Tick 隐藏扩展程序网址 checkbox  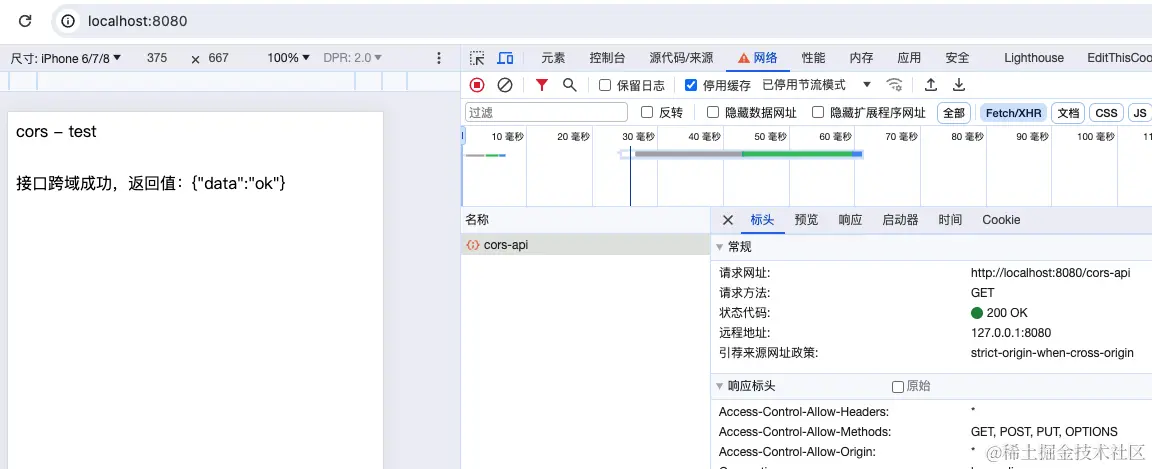click(818, 112)
